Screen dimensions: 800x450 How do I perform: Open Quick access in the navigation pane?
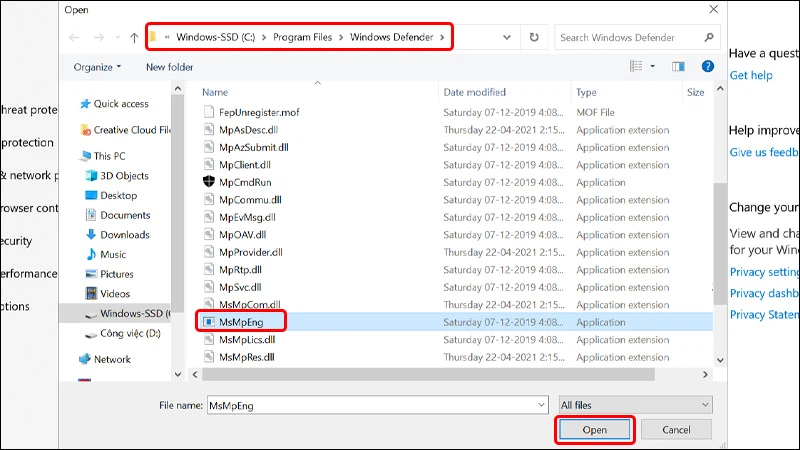click(121, 104)
